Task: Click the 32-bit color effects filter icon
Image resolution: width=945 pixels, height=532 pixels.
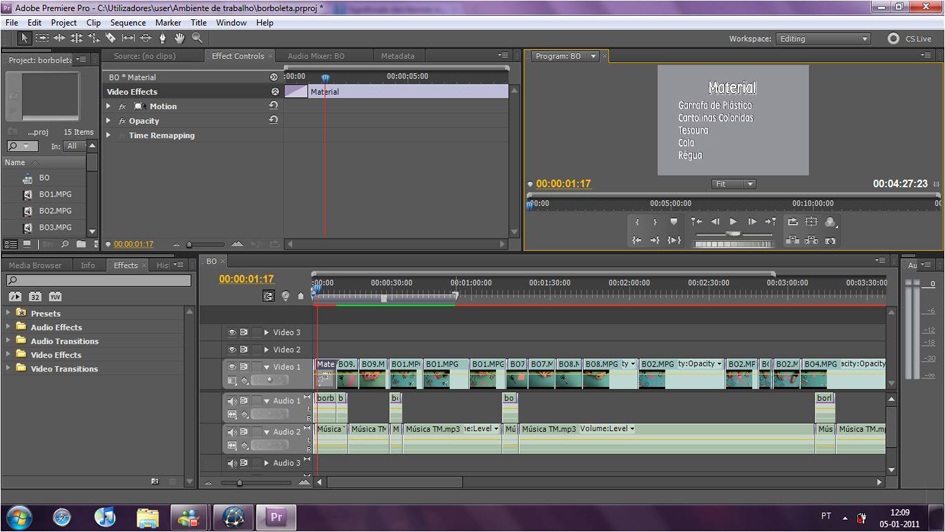Action: click(35, 297)
